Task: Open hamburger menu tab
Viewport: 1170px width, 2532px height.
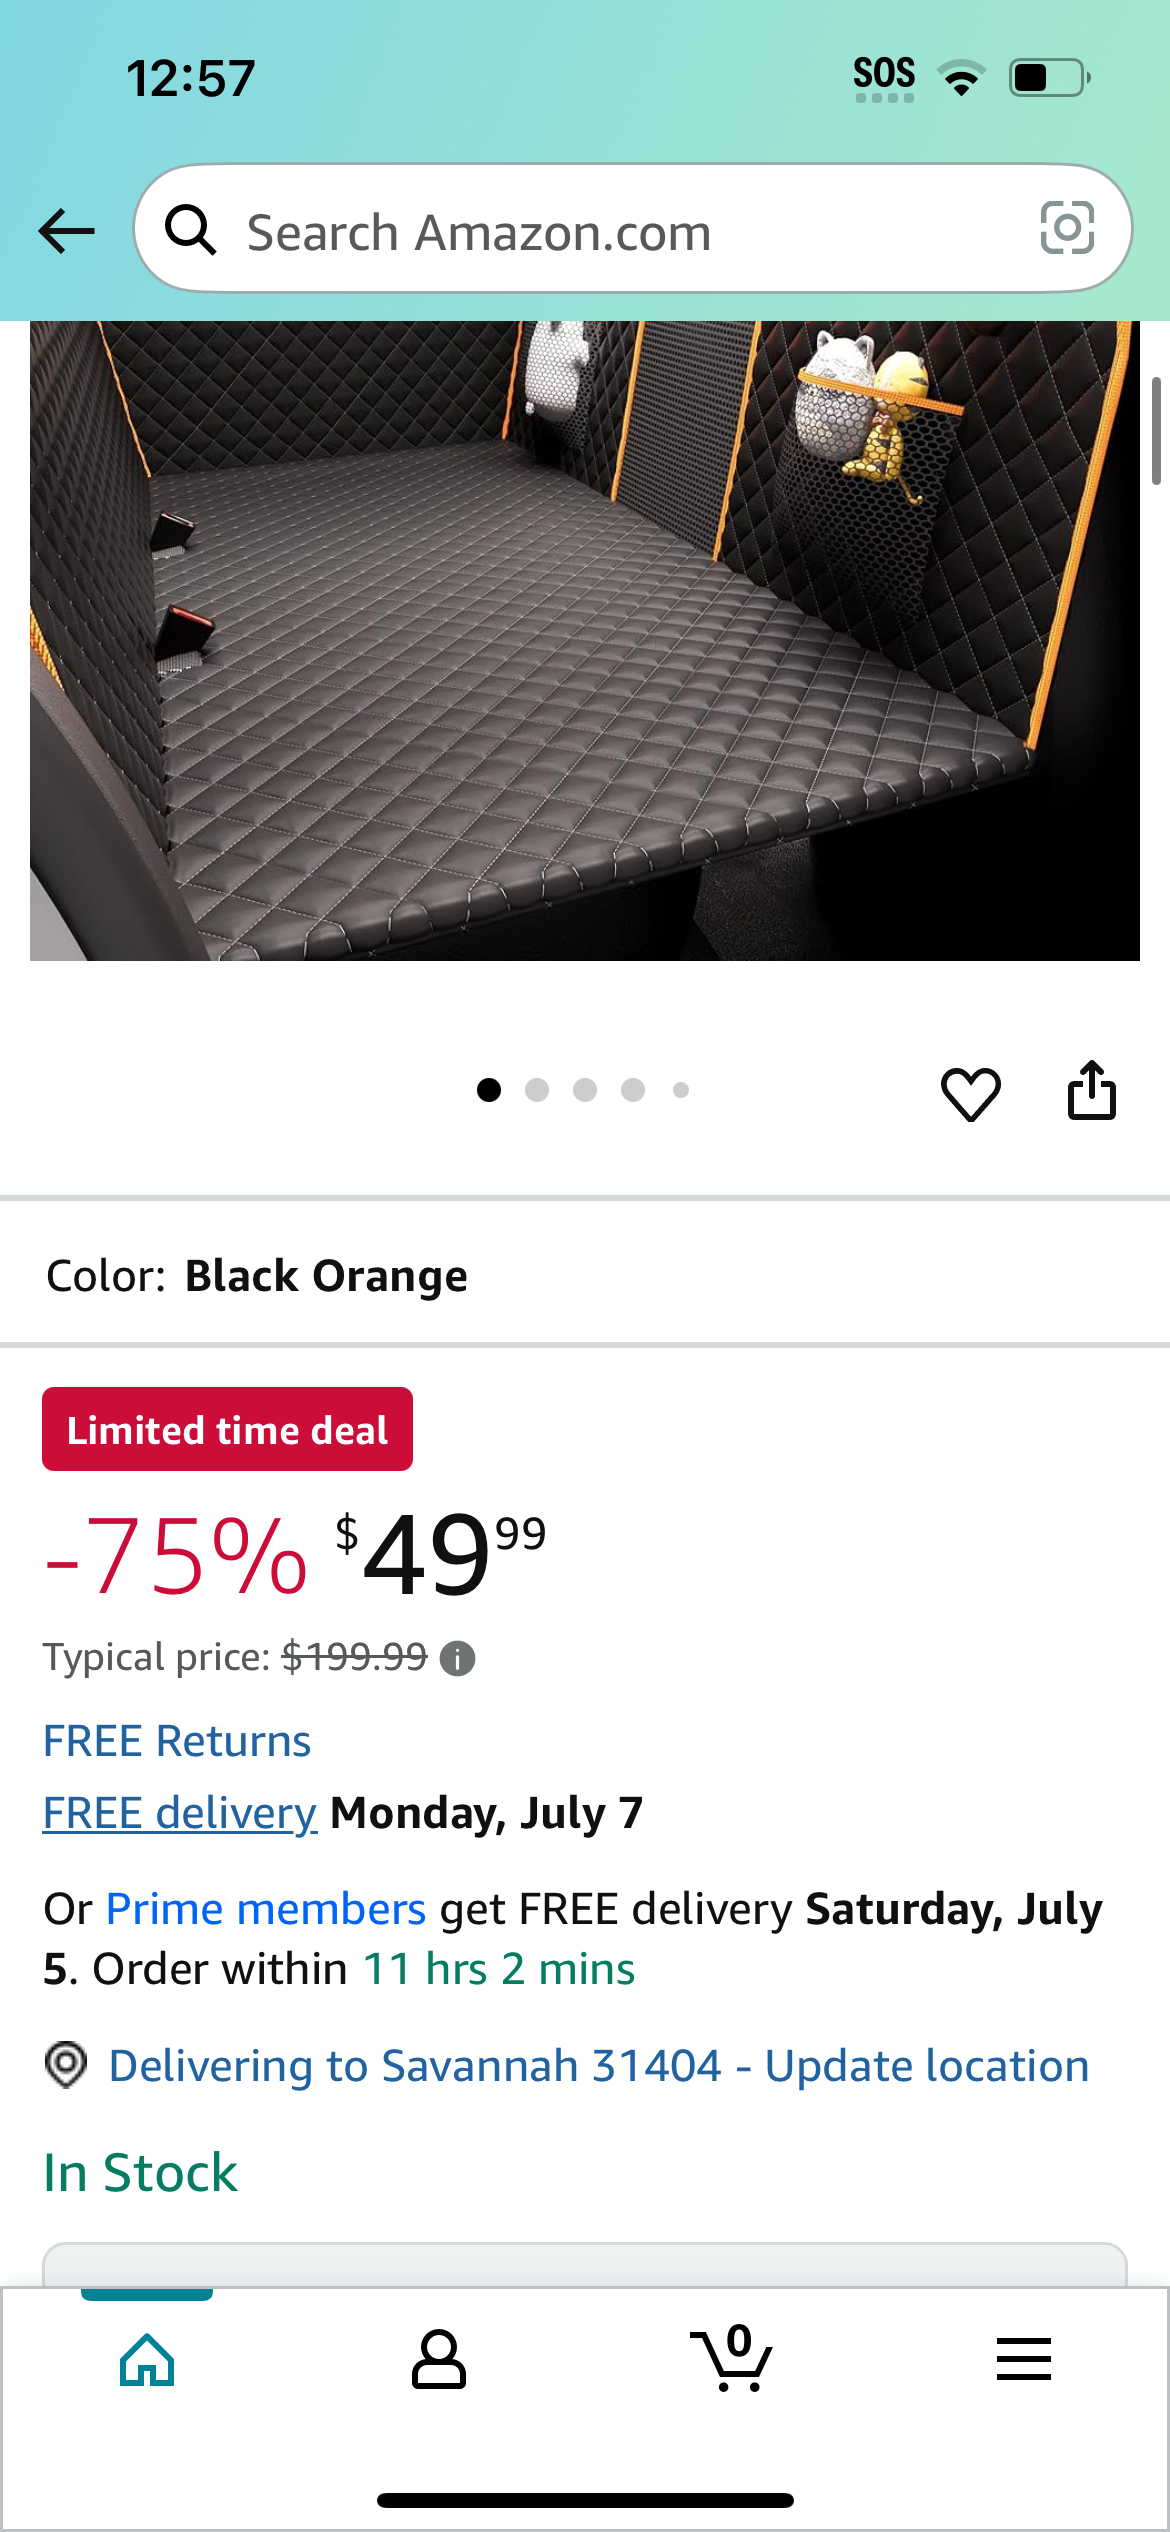Action: pos(1023,2359)
